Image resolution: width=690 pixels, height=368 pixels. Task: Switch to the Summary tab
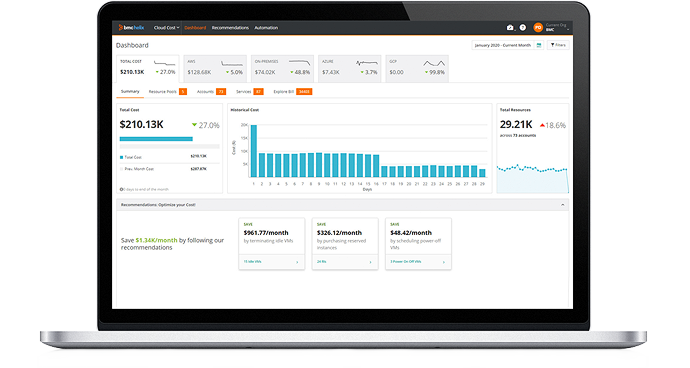pyautogui.click(x=130, y=92)
